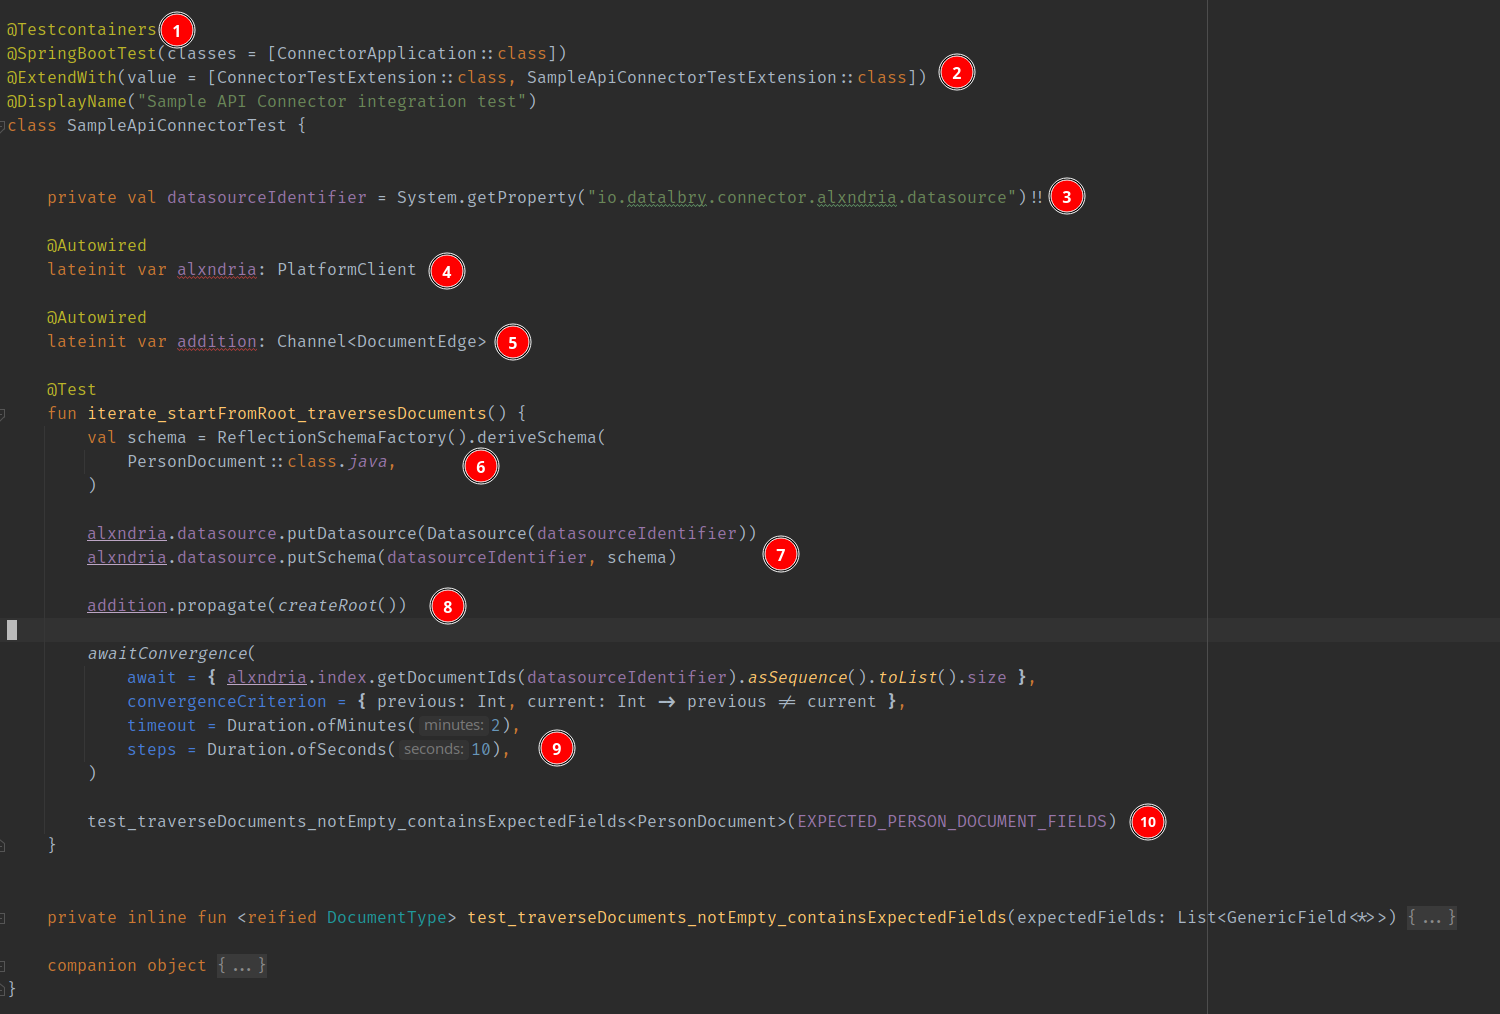1500x1014 pixels.
Task: Click the awaitConvergence function call
Action: [x=167, y=654]
